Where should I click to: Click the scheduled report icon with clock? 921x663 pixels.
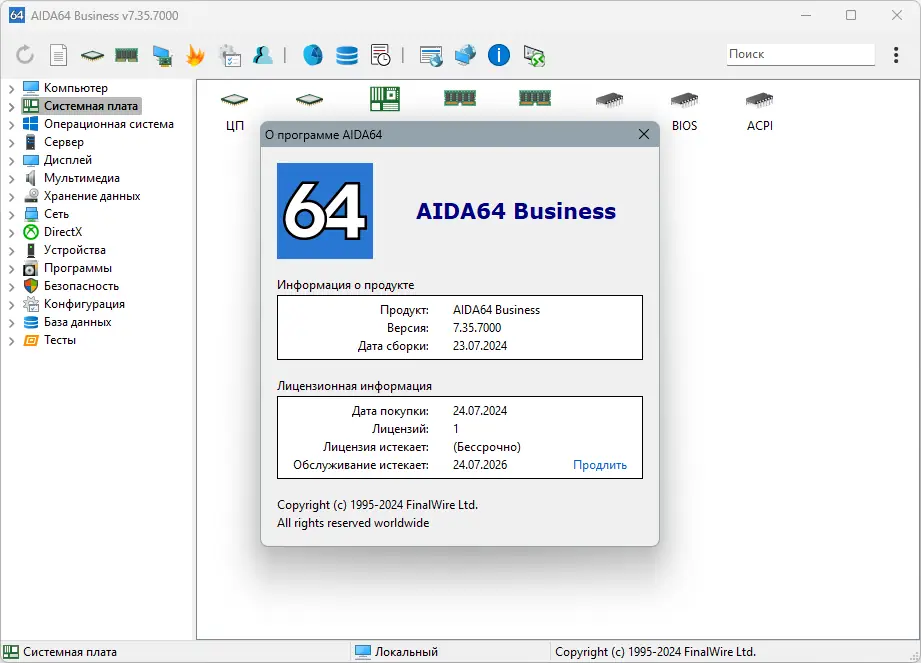click(381, 55)
